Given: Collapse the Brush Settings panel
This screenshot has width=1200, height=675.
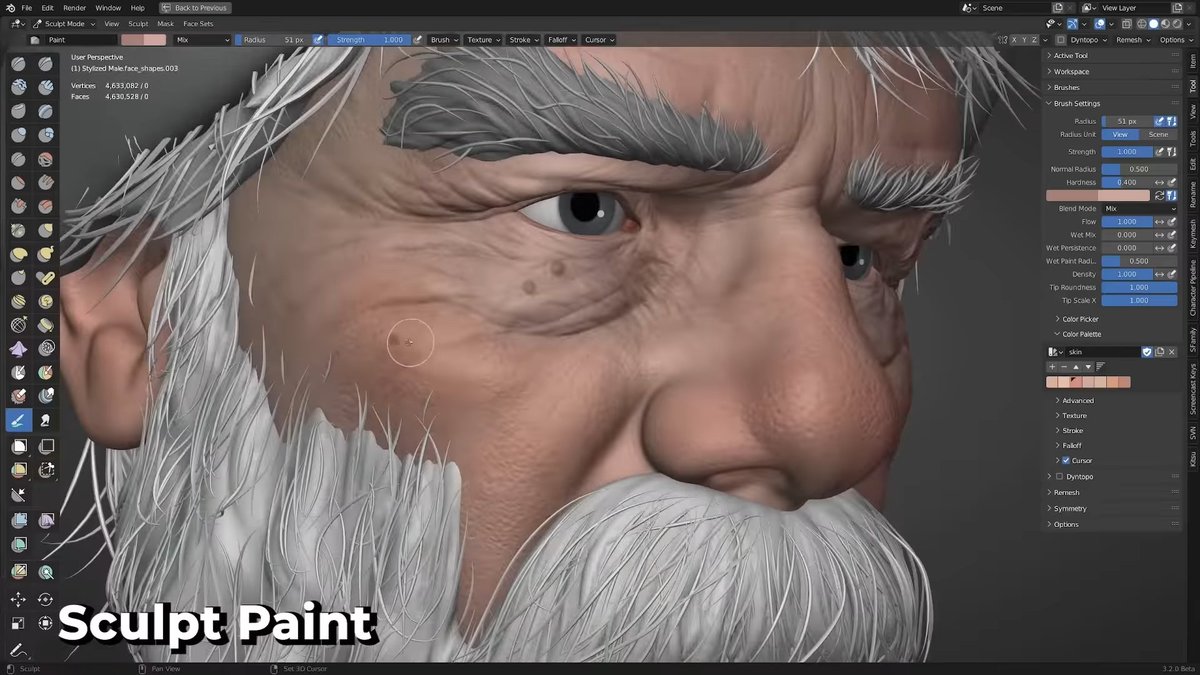Looking at the screenshot, I should click(1110, 104).
